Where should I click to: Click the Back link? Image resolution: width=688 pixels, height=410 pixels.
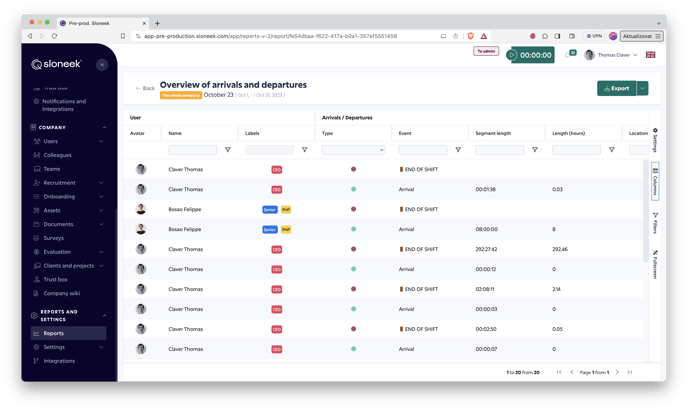pyautogui.click(x=145, y=88)
